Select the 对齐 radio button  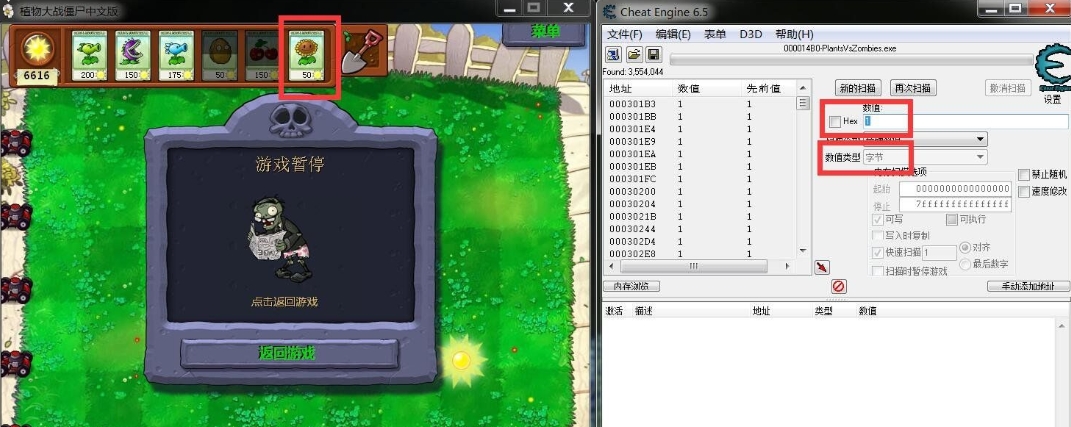coord(965,247)
